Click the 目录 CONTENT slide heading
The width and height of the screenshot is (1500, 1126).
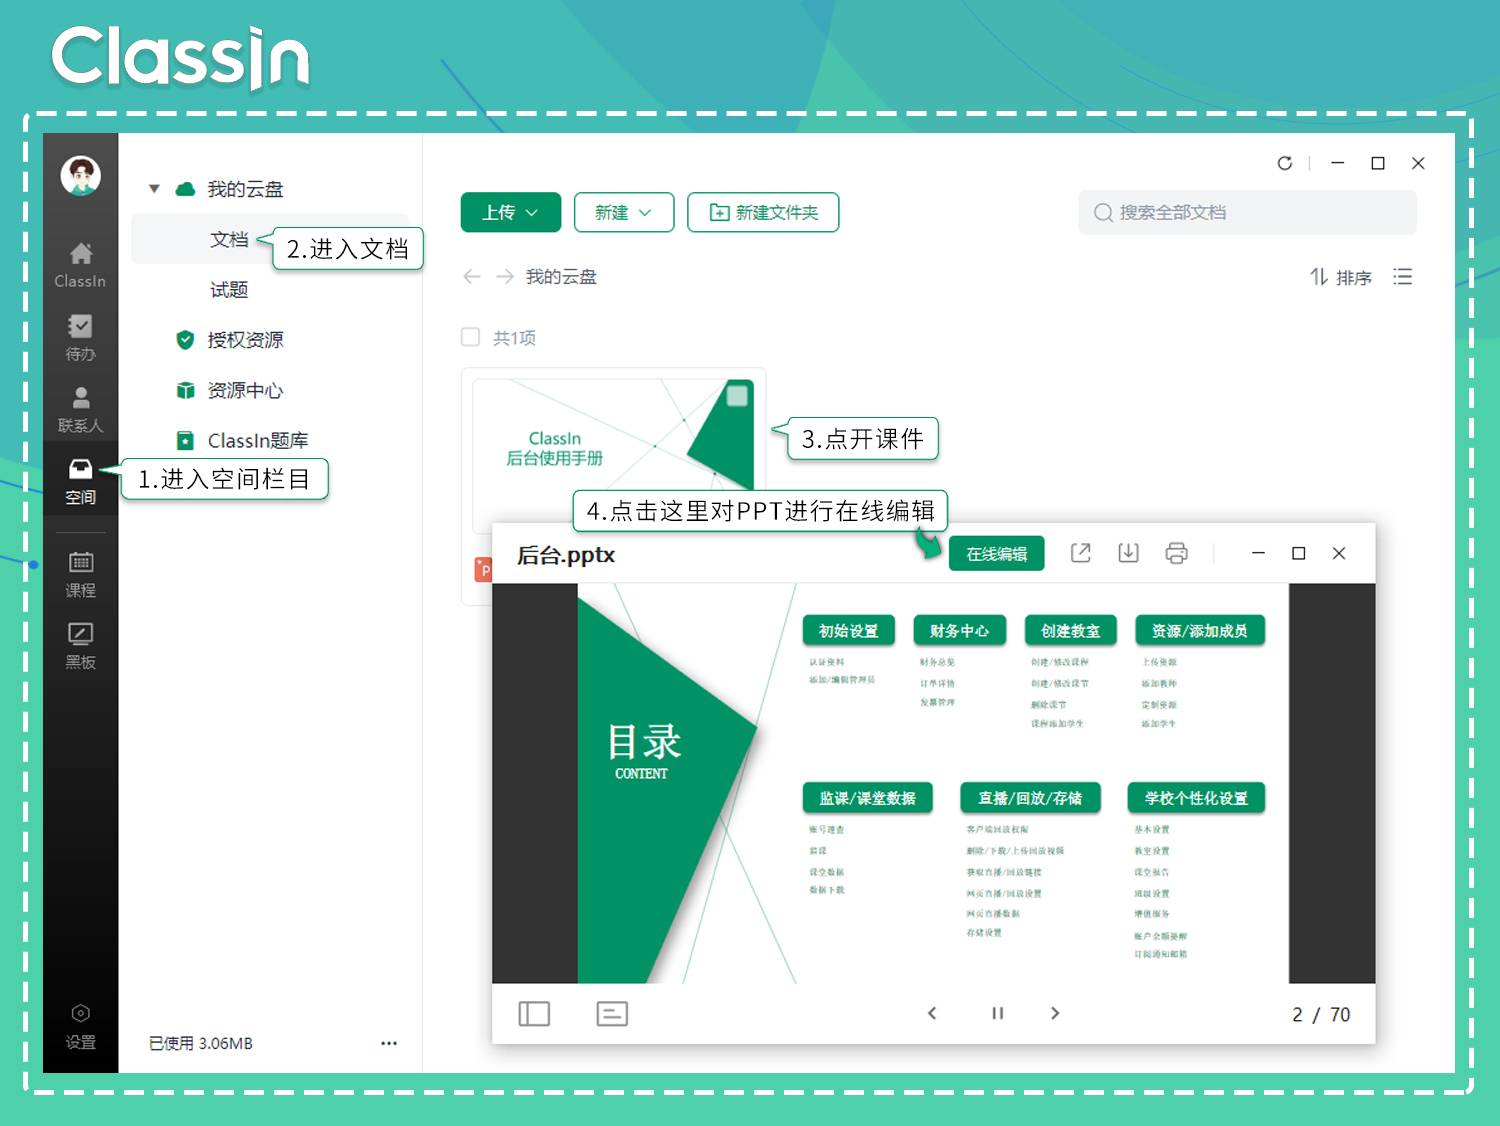pyautogui.click(x=643, y=751)
